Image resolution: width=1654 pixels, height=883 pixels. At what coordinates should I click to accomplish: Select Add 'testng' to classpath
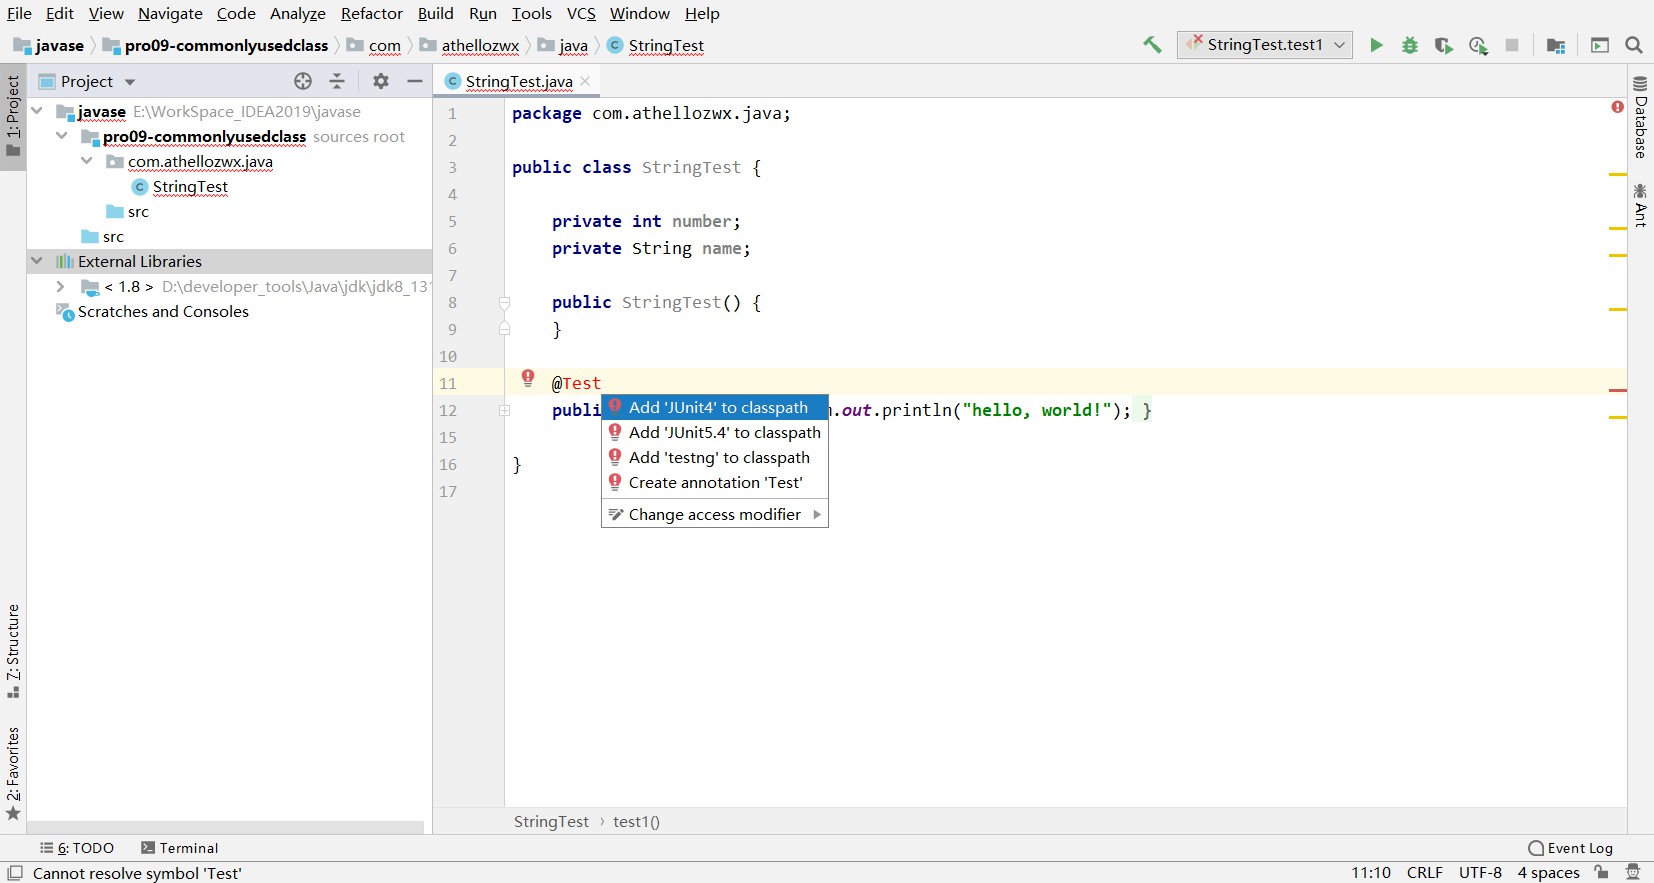pos(715,457)
